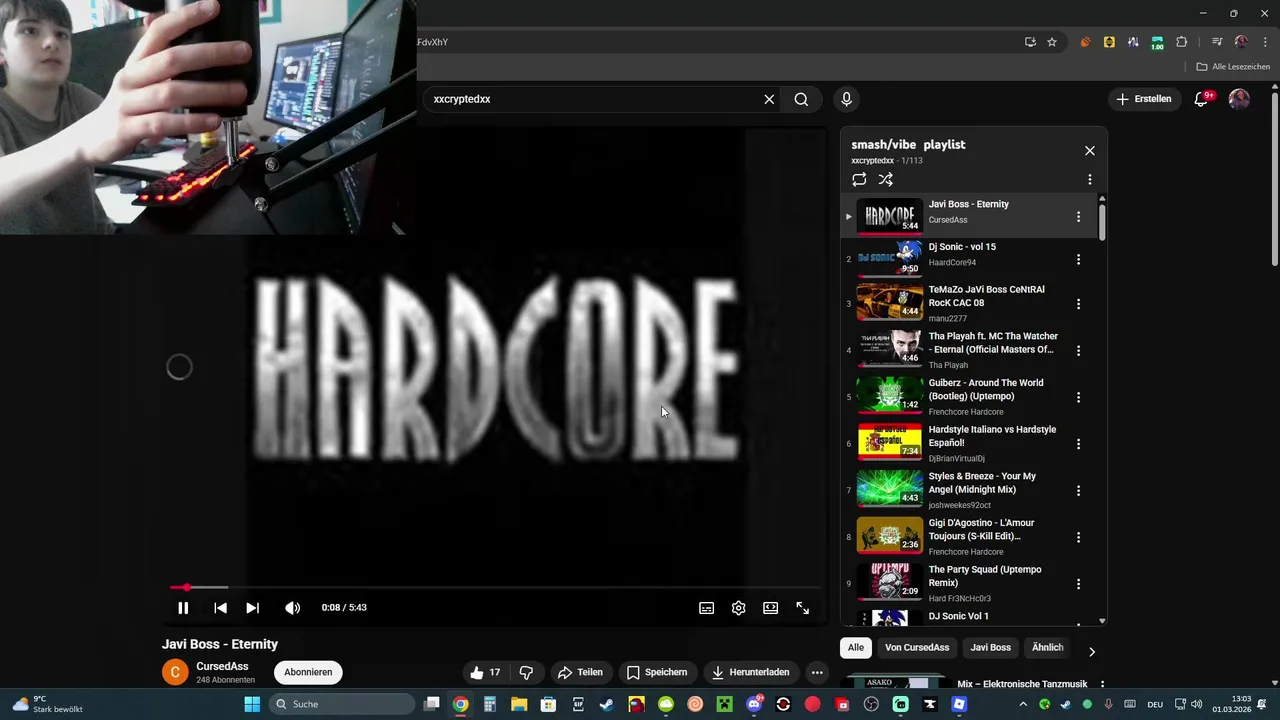The height and width of the screenshot is (720, 1280).
Task: Select Gigi D'Agostino - L'Amour Toujours track
Action: 981,530
